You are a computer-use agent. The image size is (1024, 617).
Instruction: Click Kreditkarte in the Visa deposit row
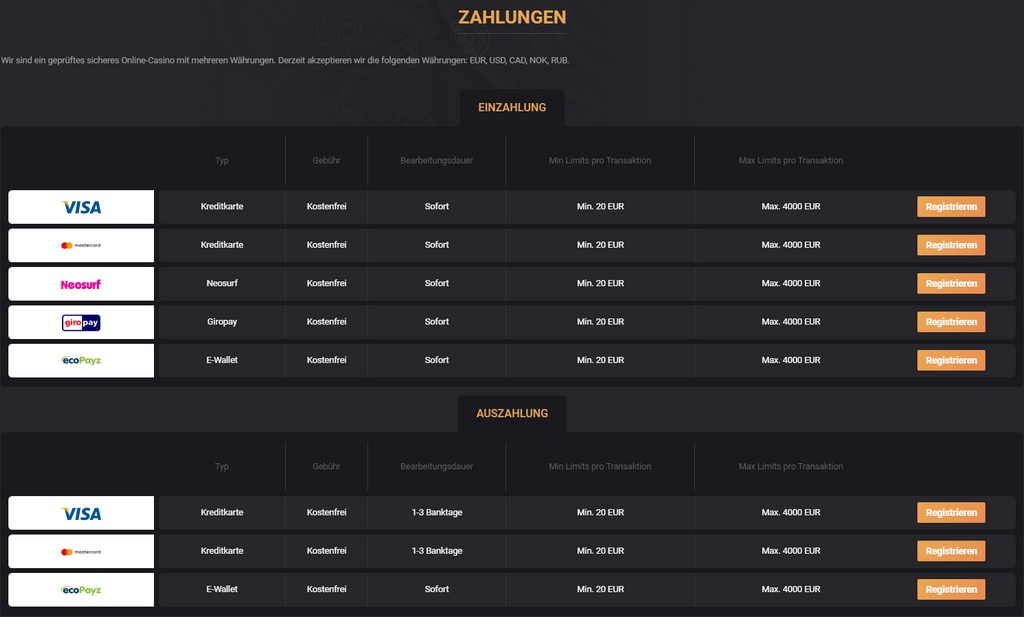tap(222, 206)
